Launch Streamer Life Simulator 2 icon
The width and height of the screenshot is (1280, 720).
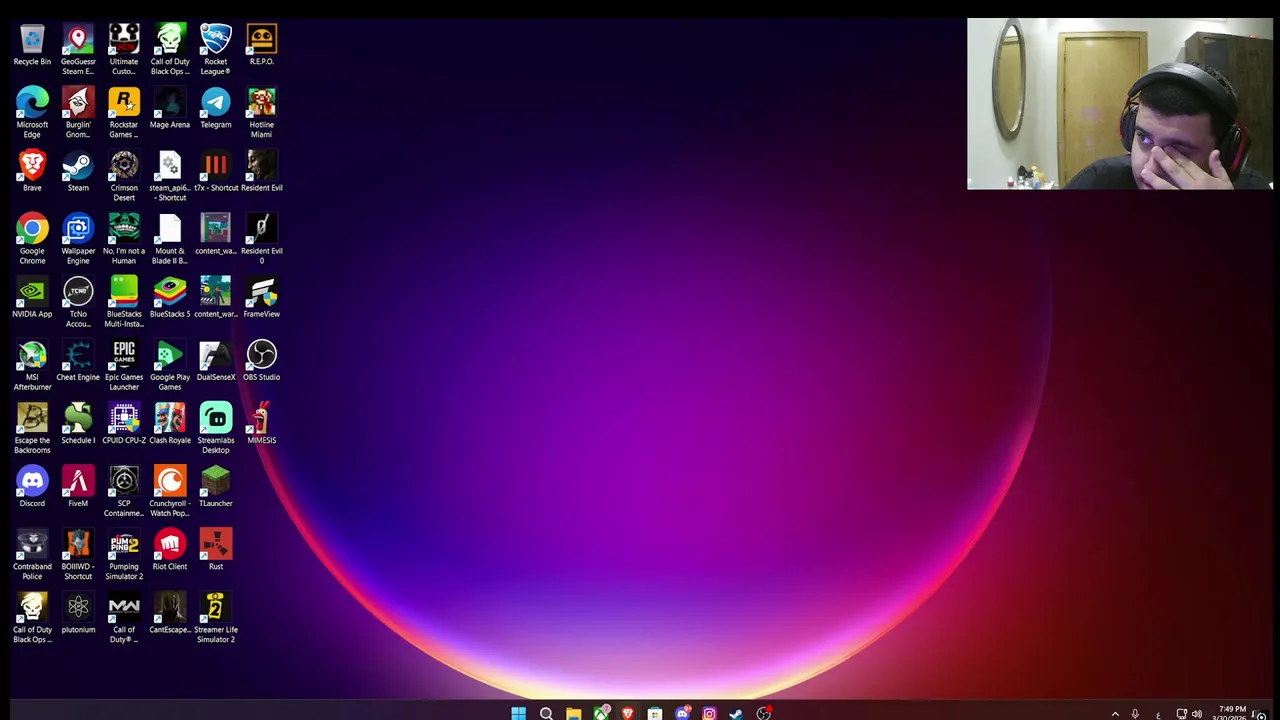[216, 617]
